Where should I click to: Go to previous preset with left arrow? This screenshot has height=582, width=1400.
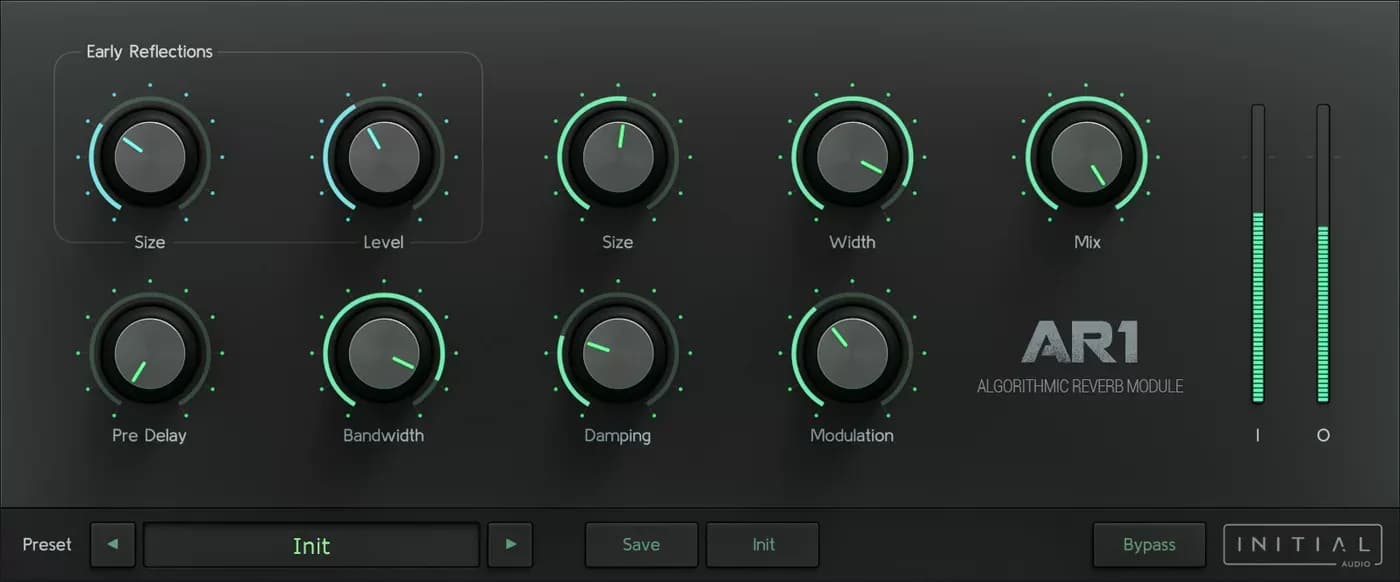112,545
